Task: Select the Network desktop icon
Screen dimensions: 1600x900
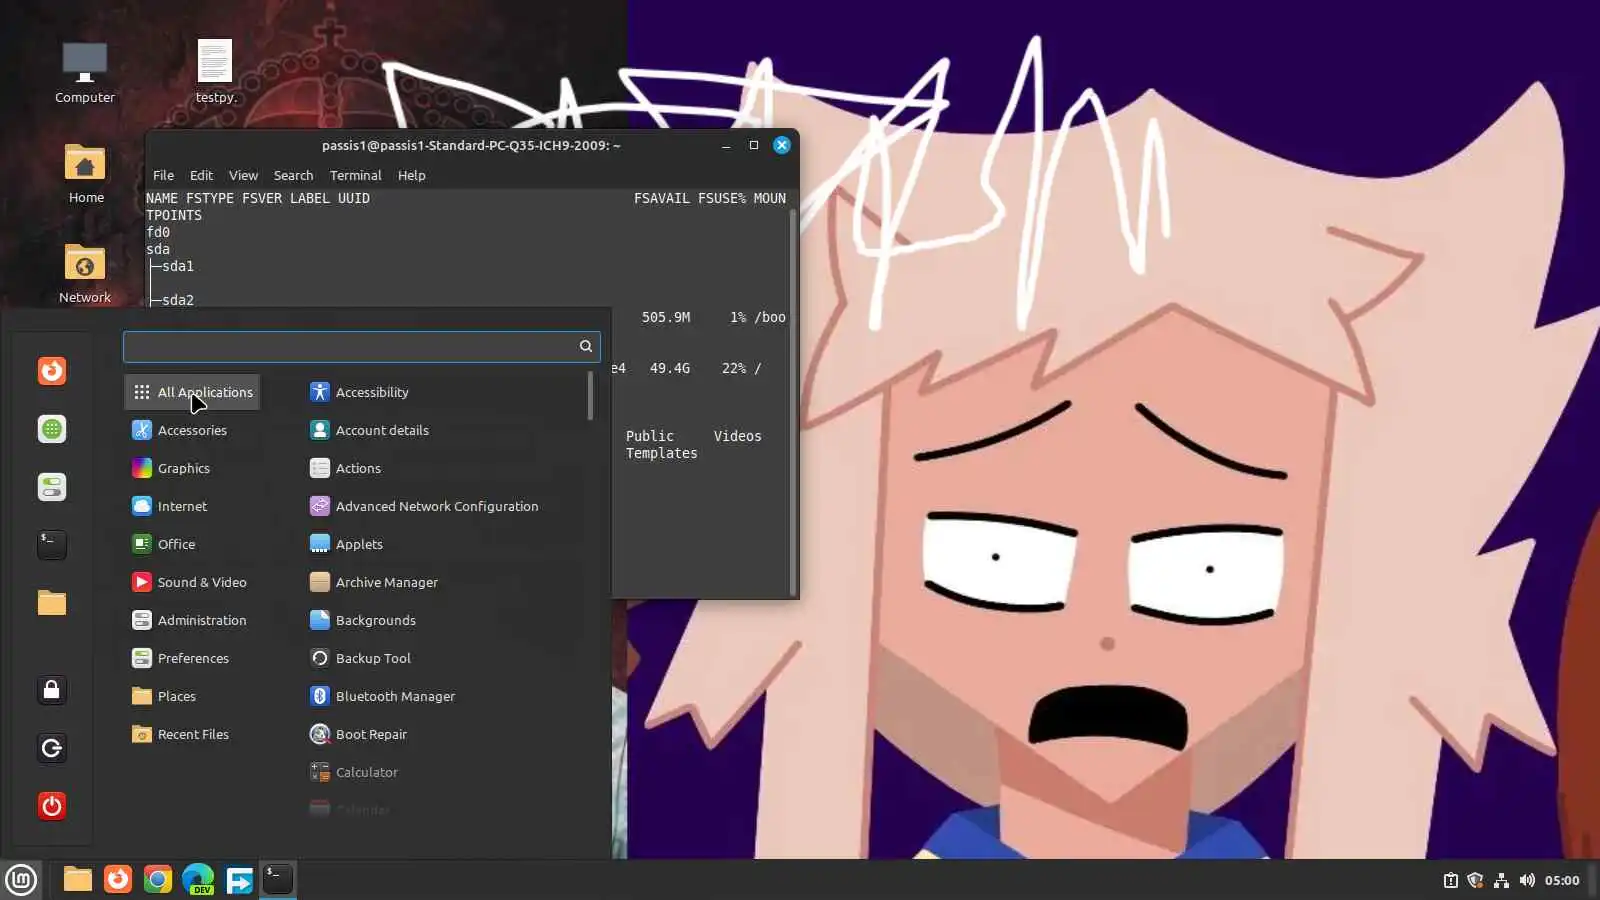Action: click(x=85, y=272)
